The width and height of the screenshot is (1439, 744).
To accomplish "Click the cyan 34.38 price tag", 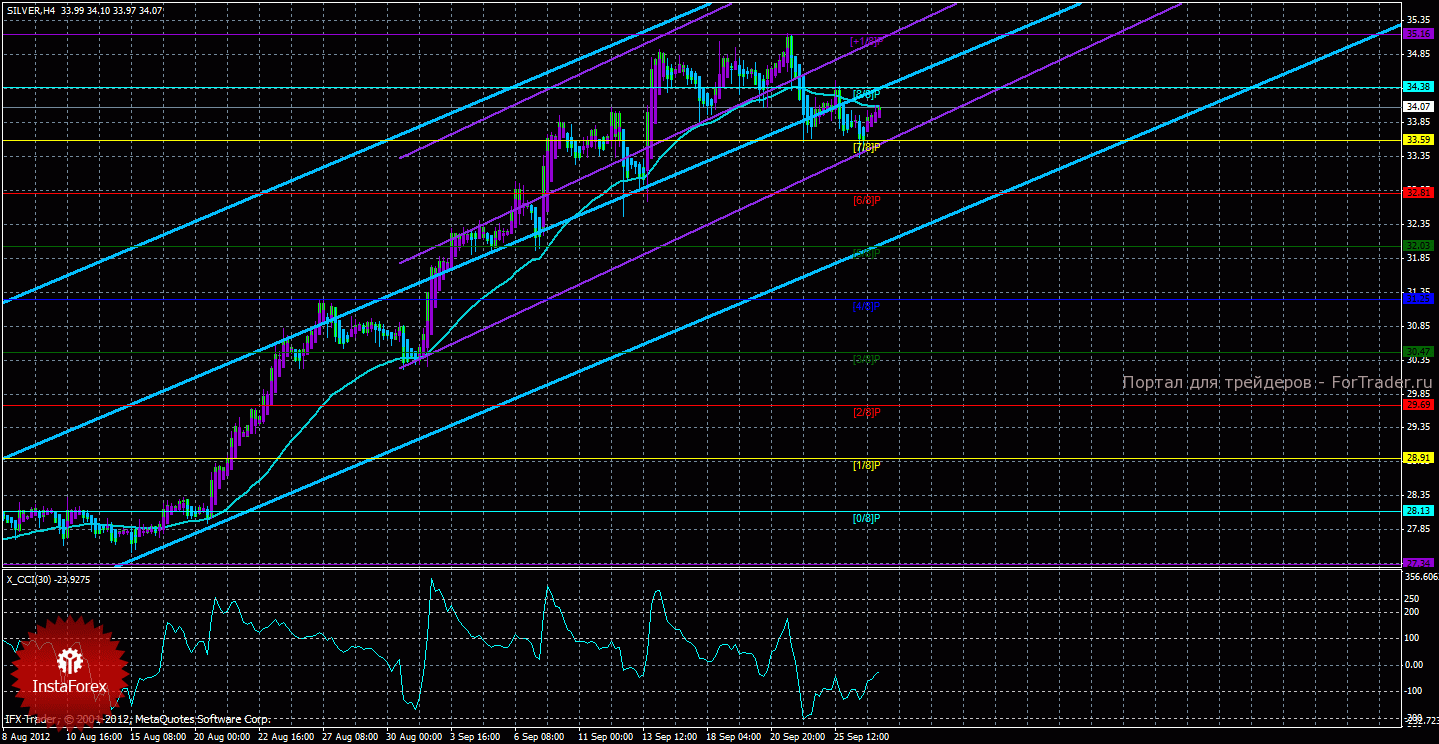I will point(1418,87).
